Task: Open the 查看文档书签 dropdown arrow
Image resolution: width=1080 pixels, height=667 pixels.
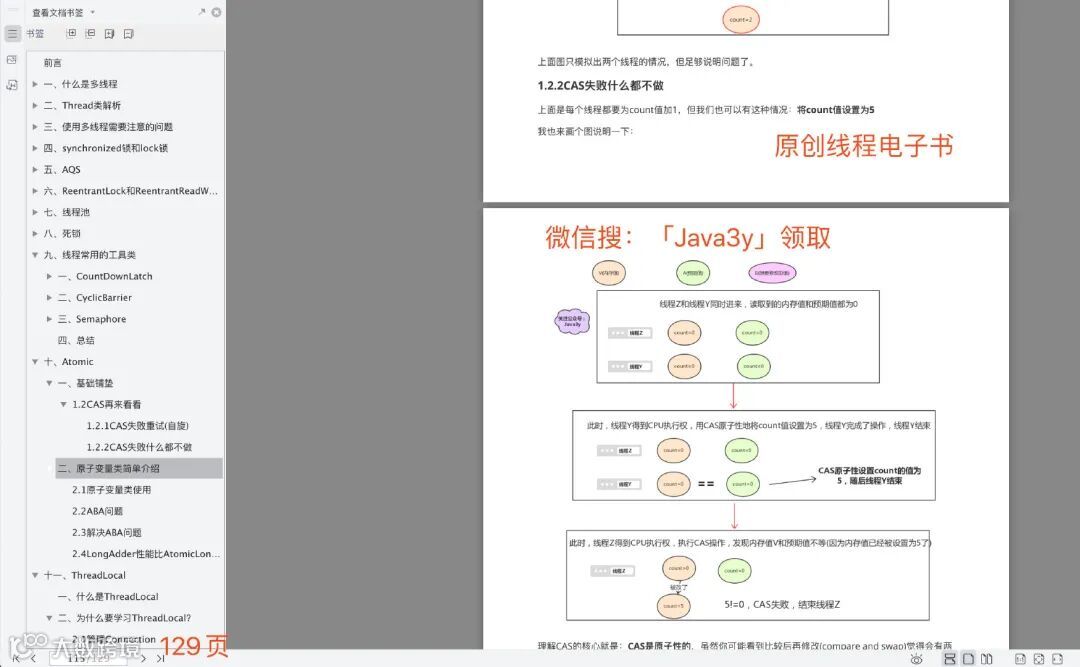Action: (x=93, y=12)
